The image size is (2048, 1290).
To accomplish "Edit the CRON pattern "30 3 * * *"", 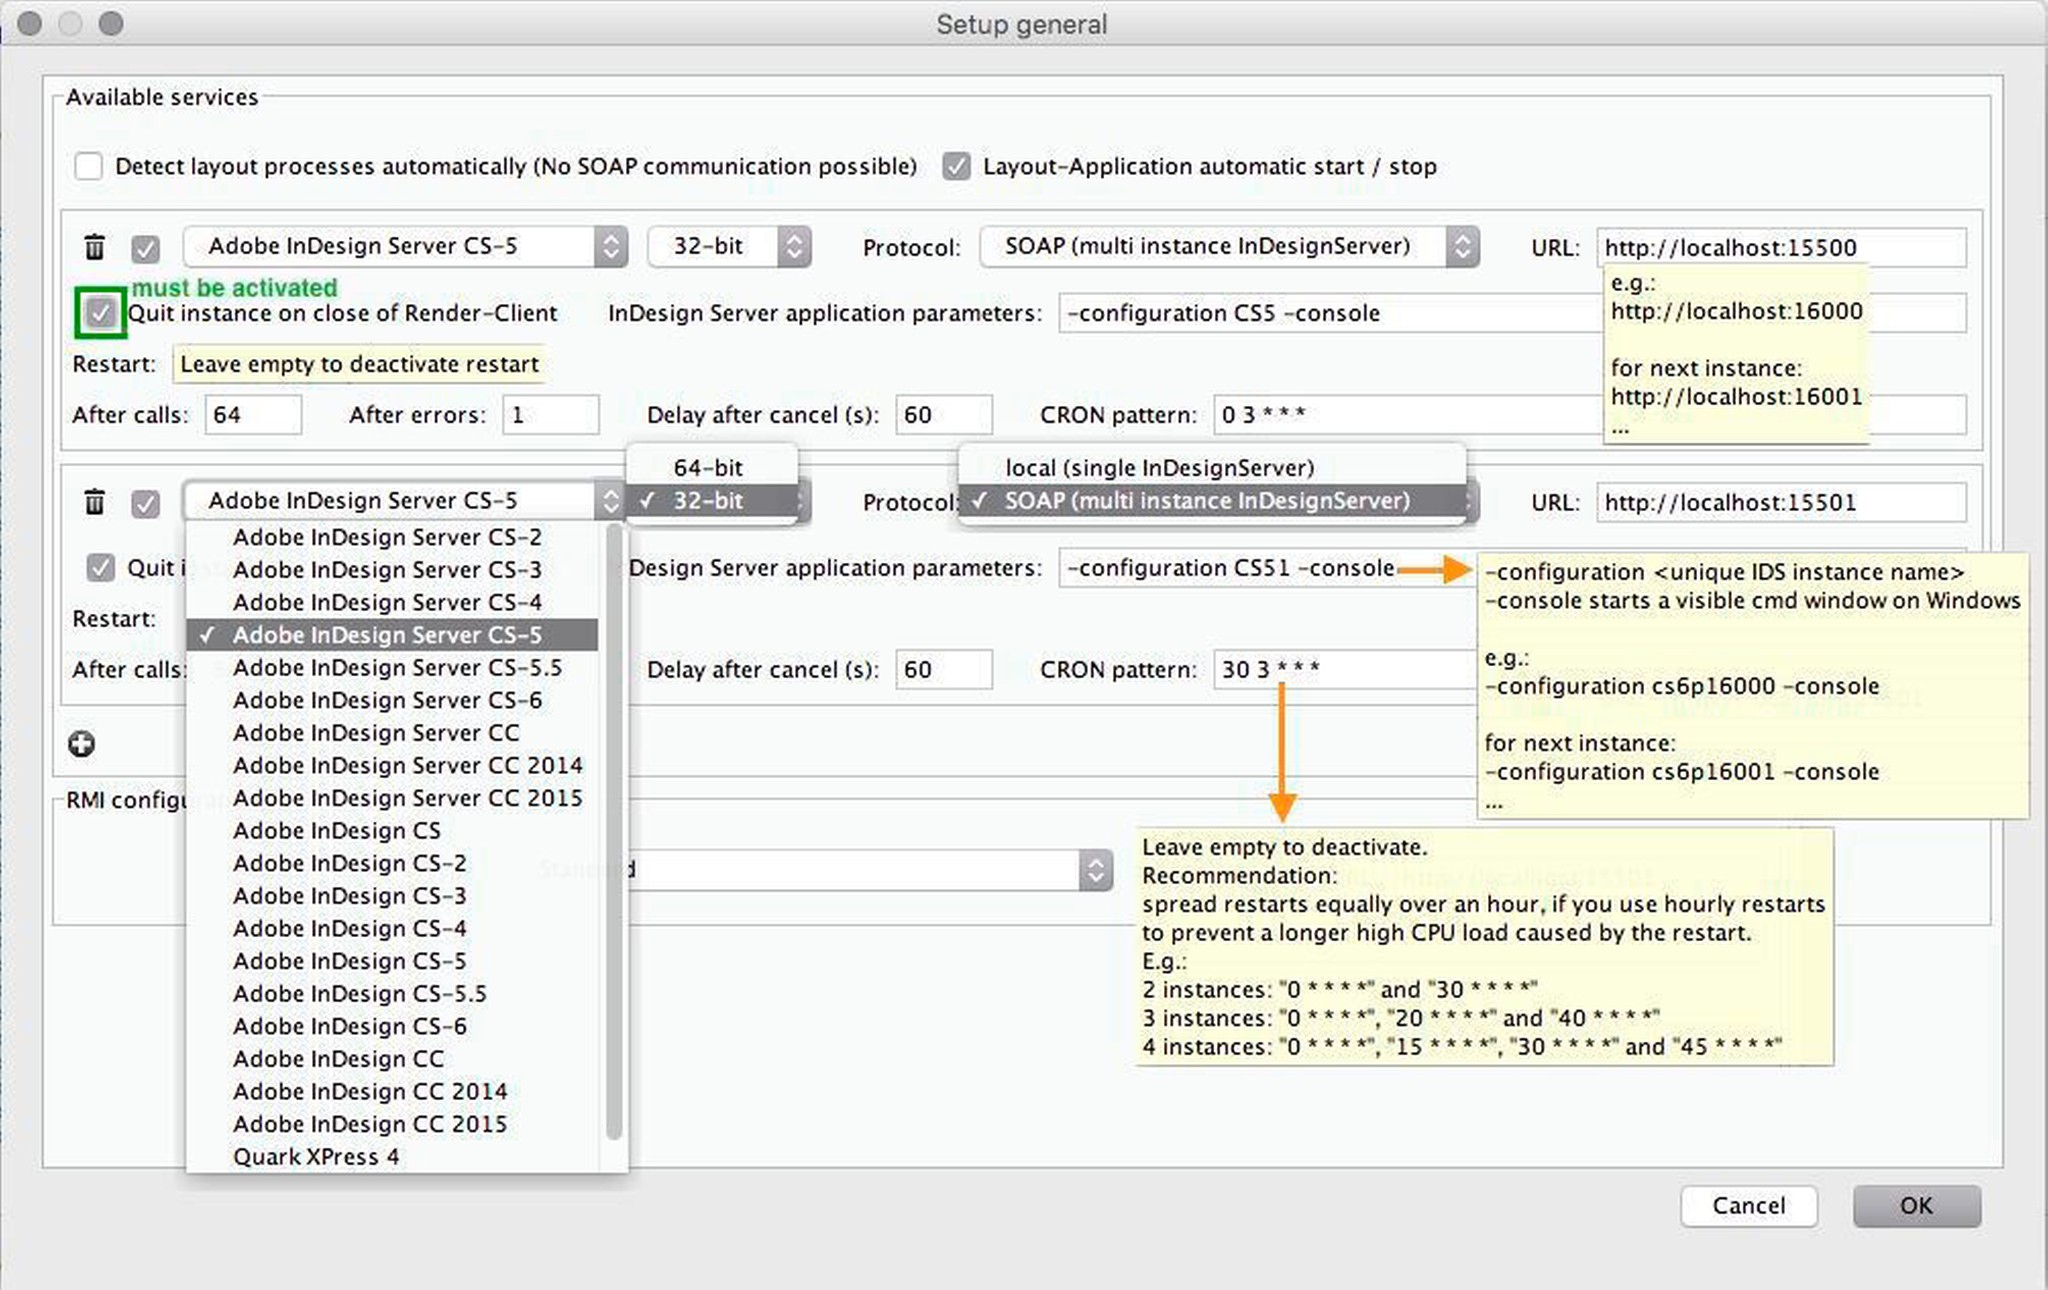I will (1340, 669).
